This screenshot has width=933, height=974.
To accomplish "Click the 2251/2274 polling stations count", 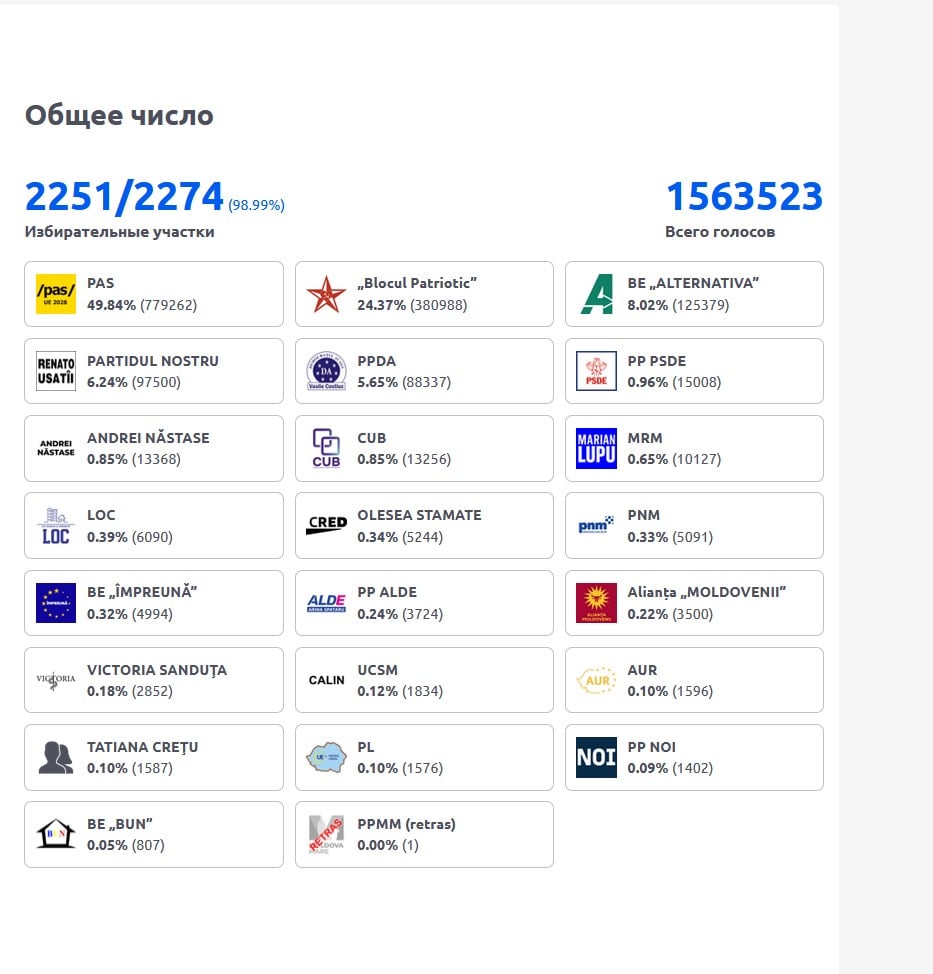I will pyautogui.click(x=124, y=196).
